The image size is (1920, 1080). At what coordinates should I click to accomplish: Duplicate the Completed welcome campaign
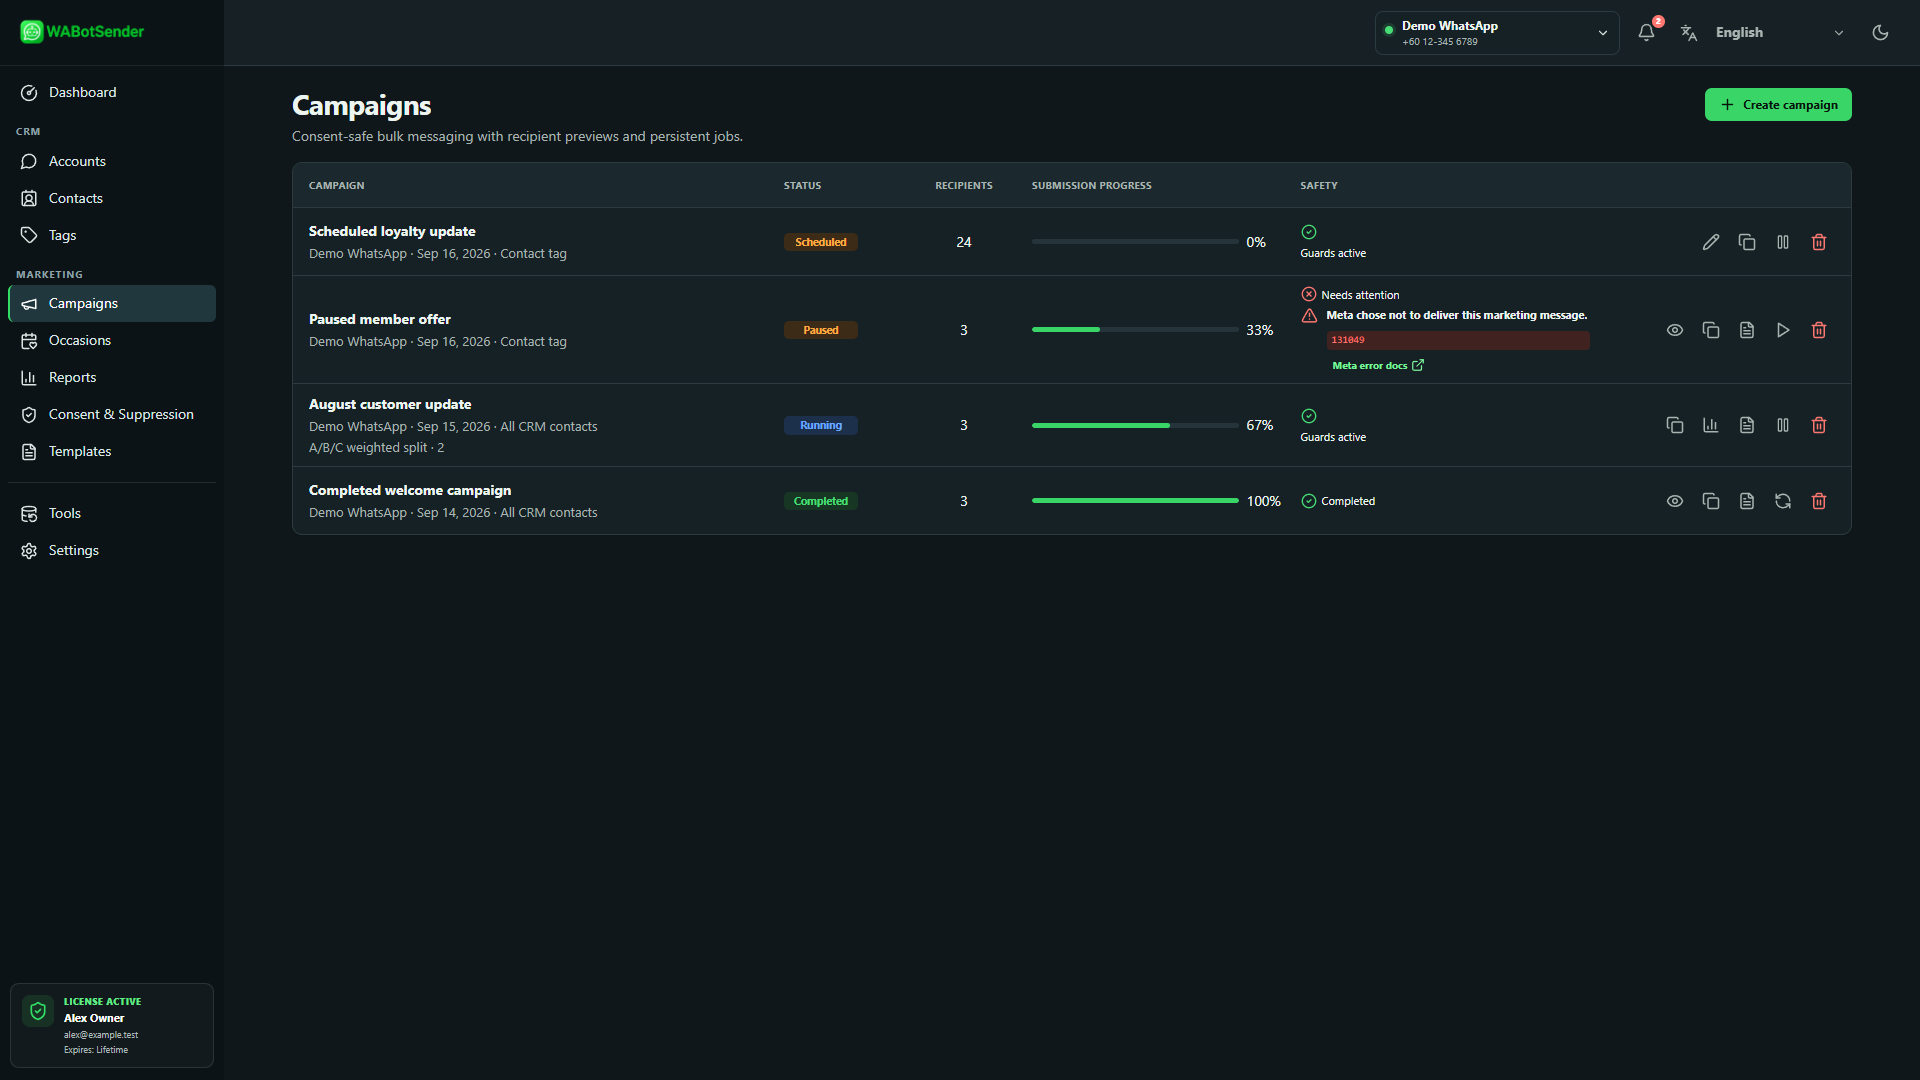pos(1711,501)
